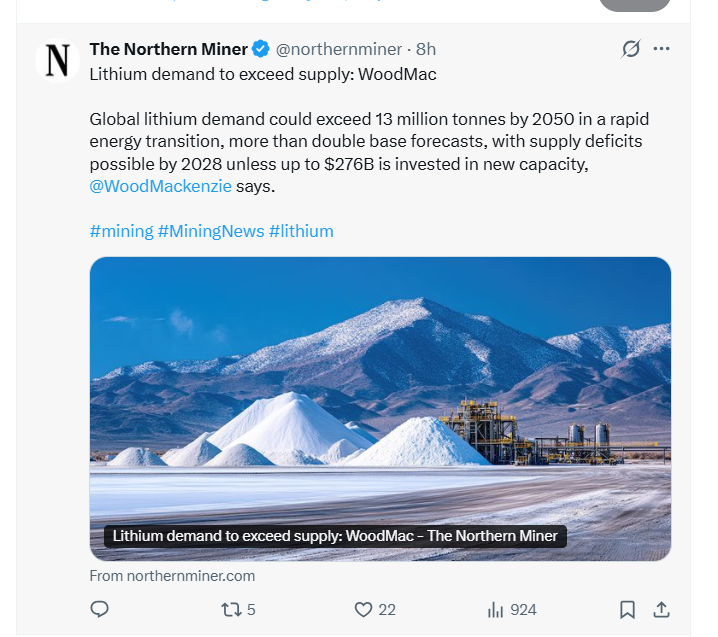Open The Northern Miner account name

(x=168, y=49)
